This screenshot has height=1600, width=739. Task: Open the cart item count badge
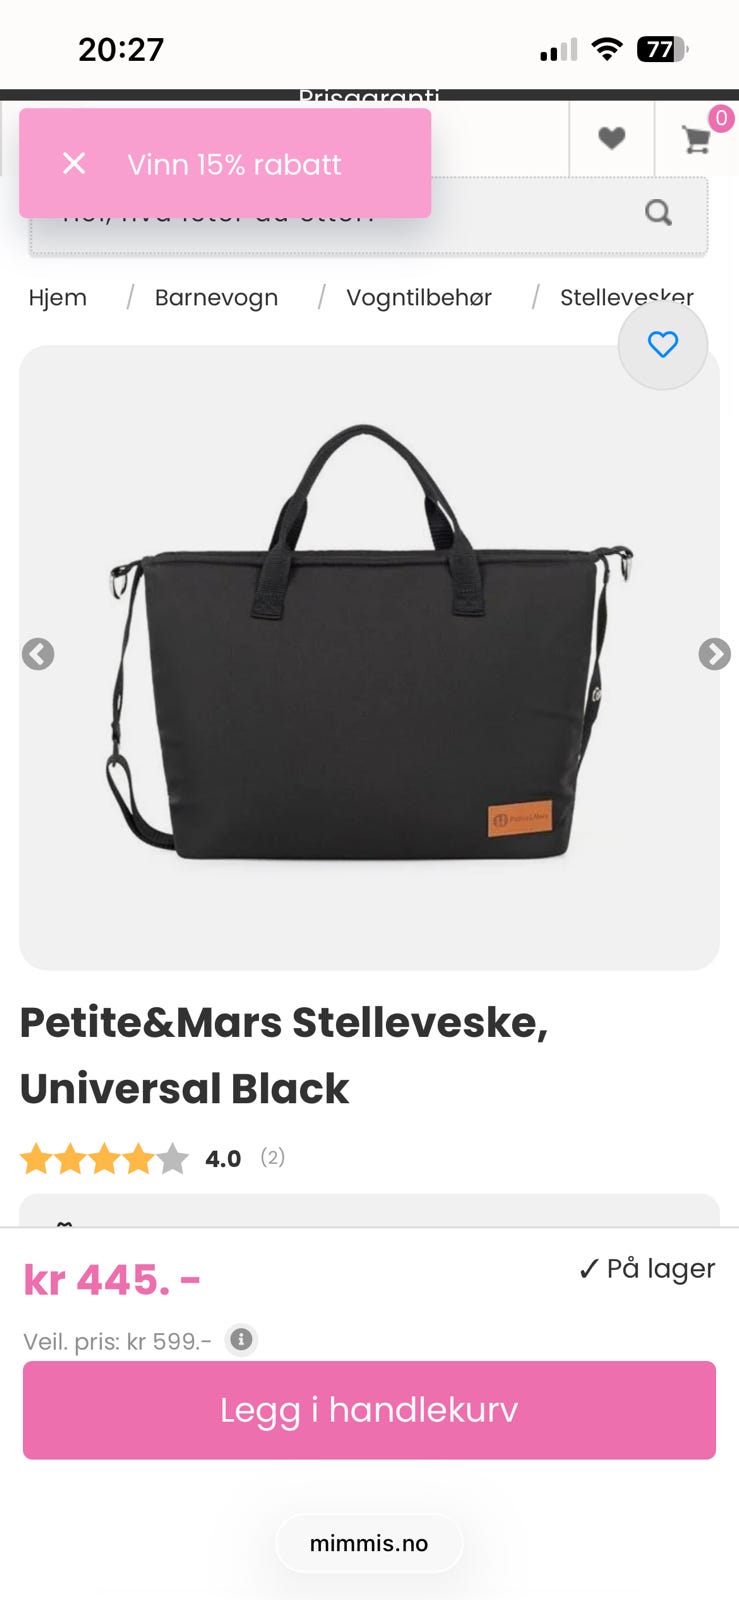coord(721,118)
